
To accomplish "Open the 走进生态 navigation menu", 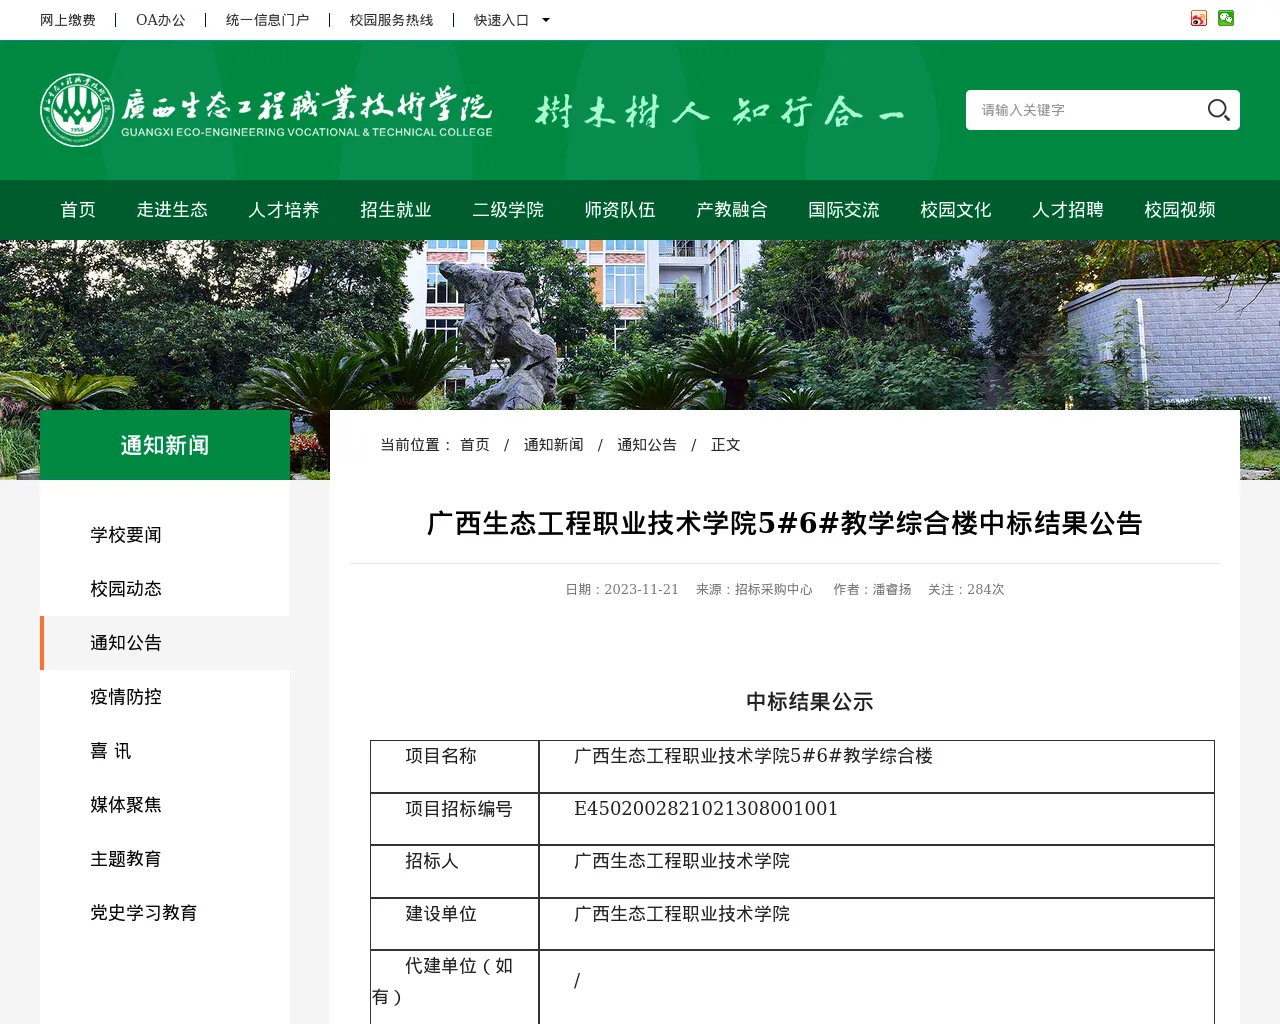I will coord(172,210).
